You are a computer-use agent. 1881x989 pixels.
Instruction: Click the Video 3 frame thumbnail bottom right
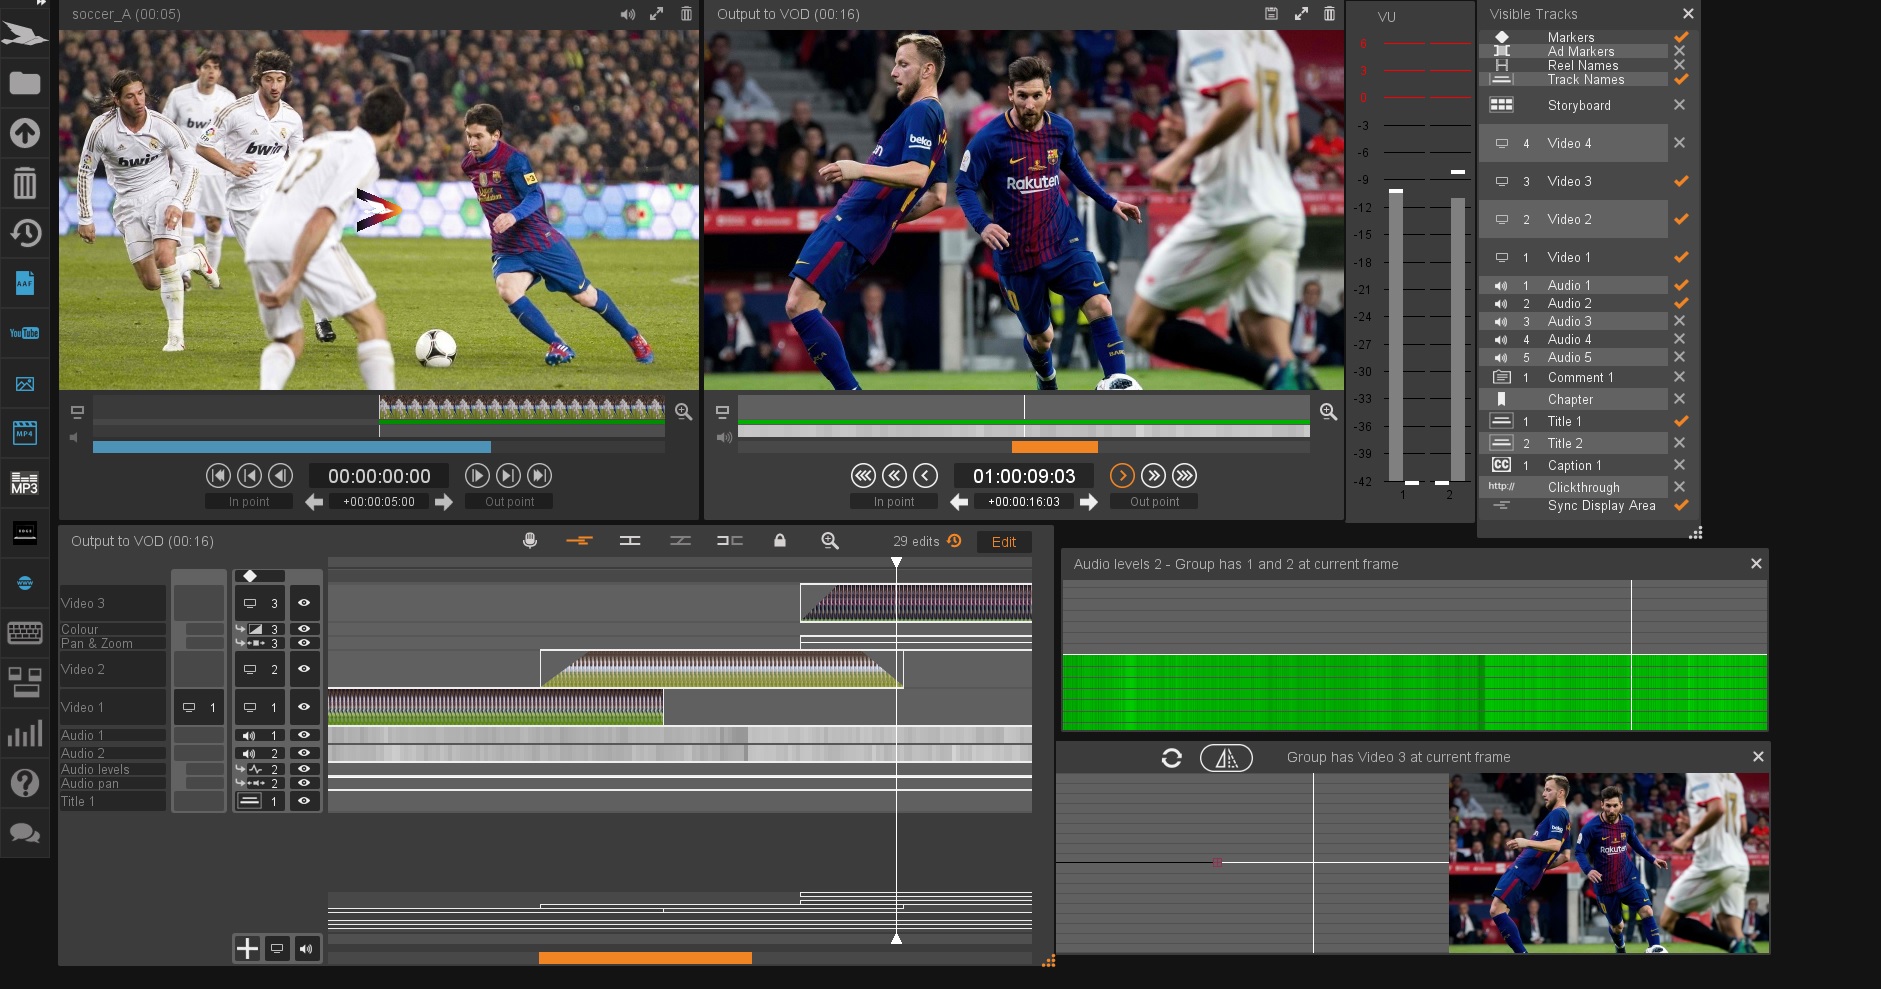pos(1610,862)
